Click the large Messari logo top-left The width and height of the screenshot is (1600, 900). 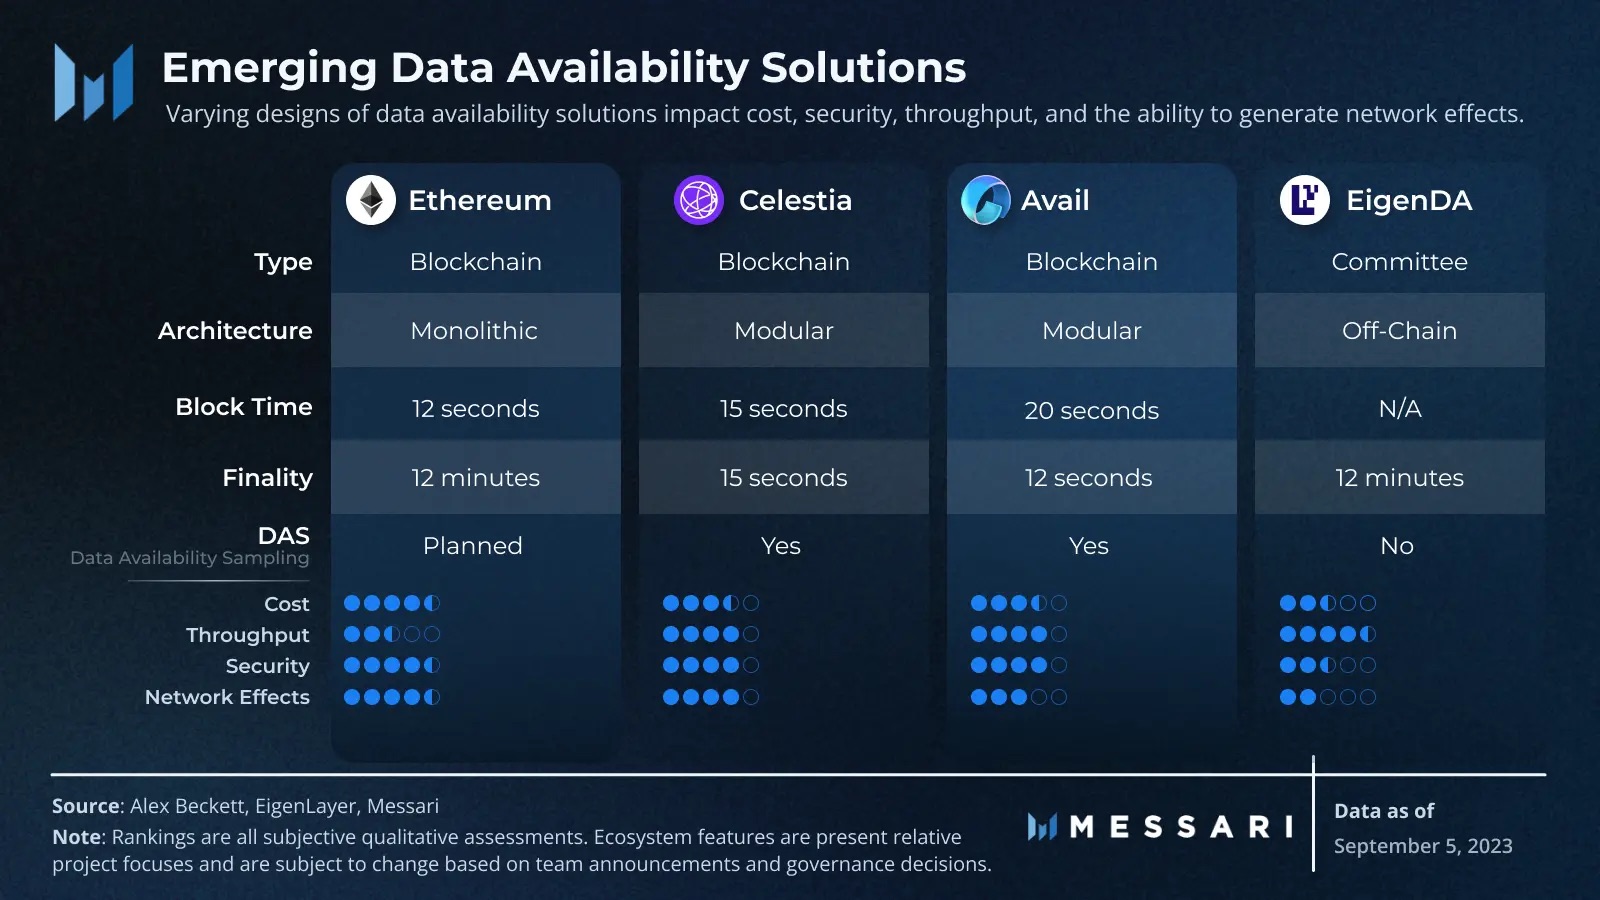tap(94, 83)
